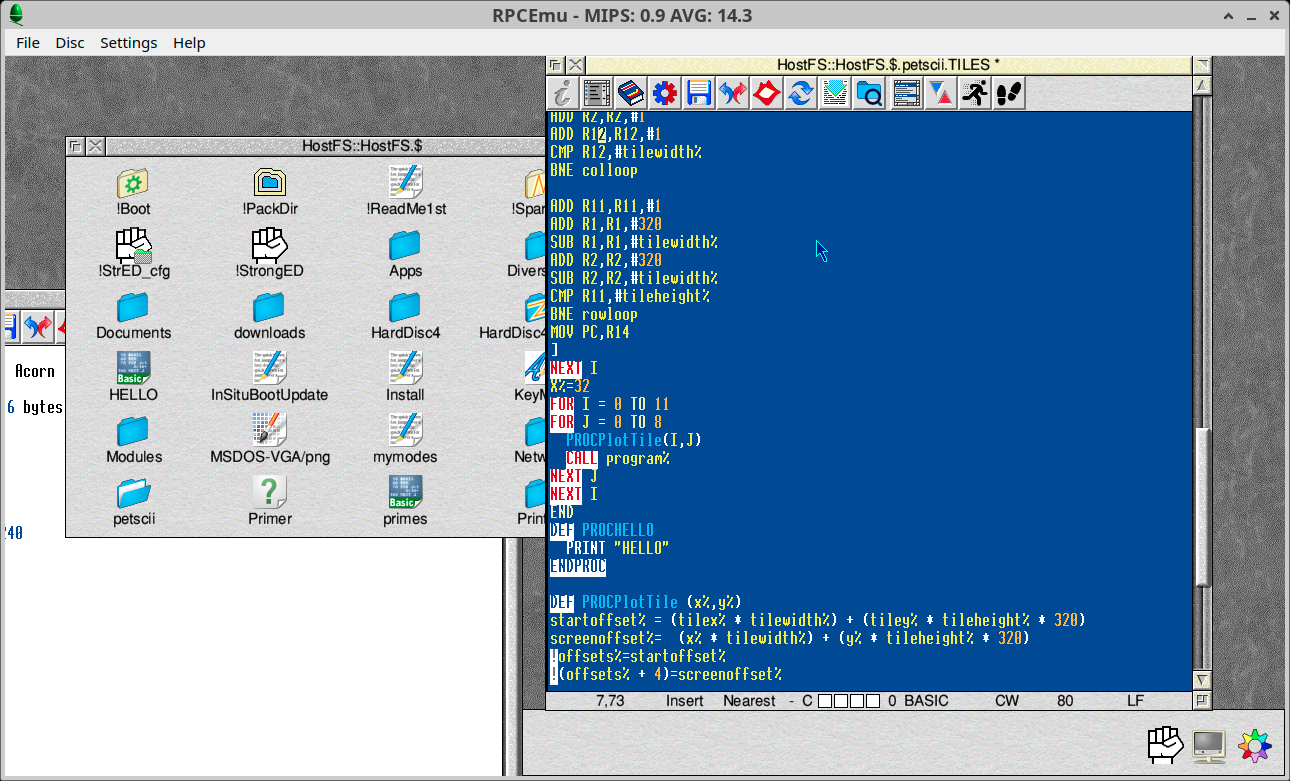Click the running man icon in toolbar
This screenshot has height=781, width=1290.
(974, 93)
